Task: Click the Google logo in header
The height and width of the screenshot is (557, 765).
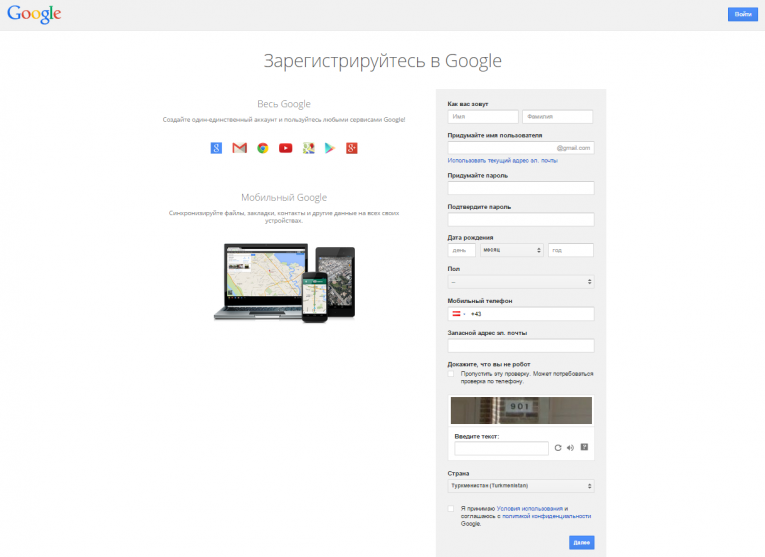Action: pos(34,14)
